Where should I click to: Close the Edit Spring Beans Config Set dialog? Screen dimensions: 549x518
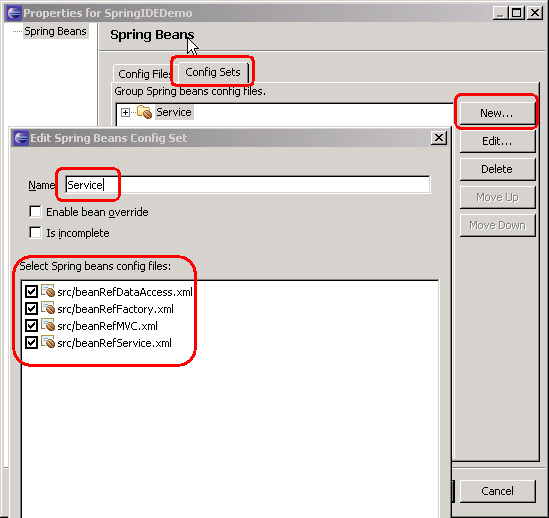coord(439,138)
